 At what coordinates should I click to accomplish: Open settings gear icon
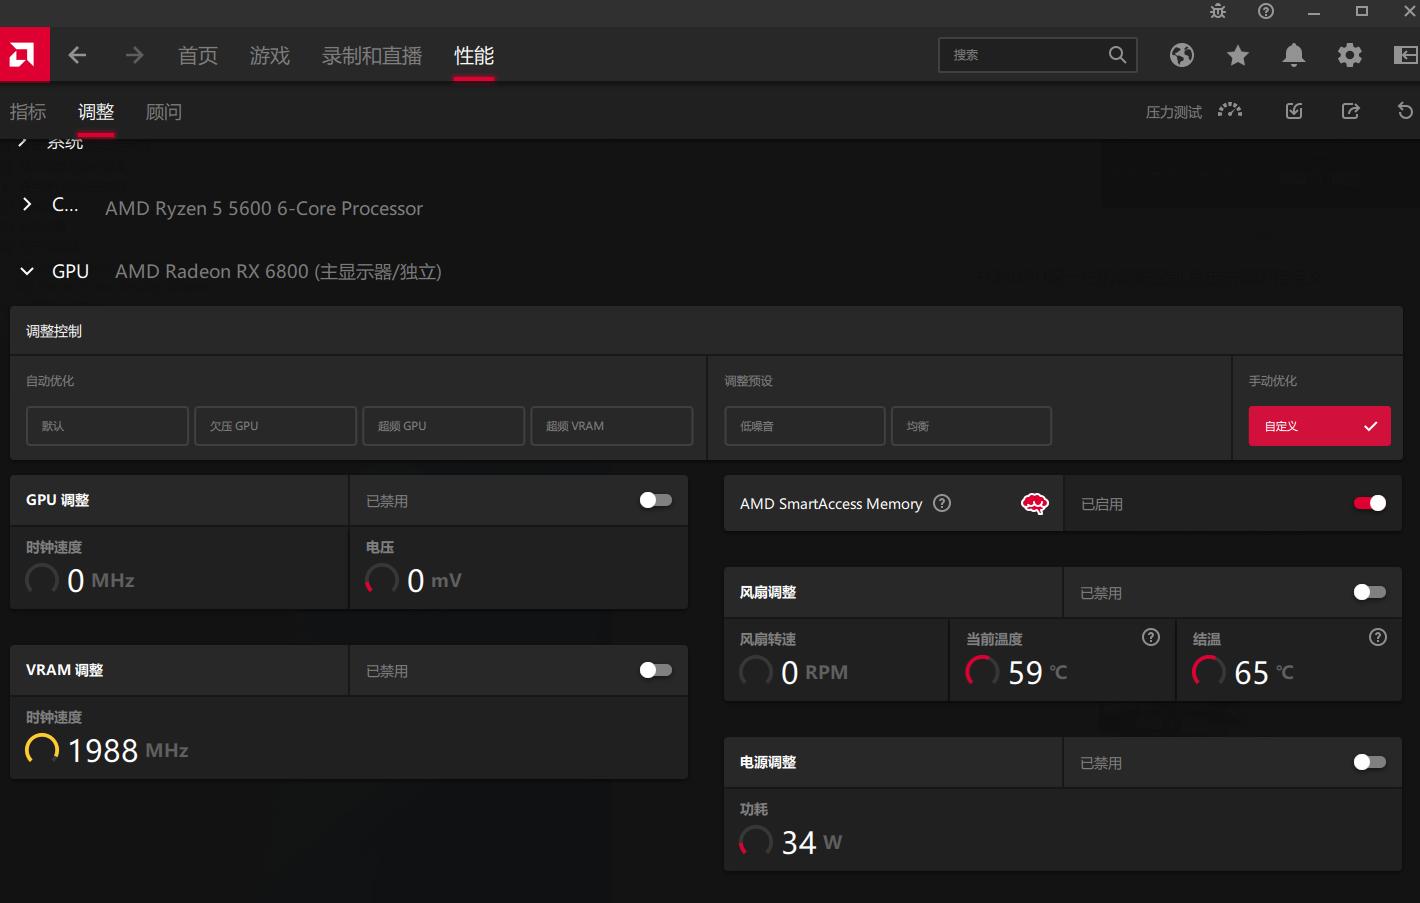click(x=1350, y=55)
